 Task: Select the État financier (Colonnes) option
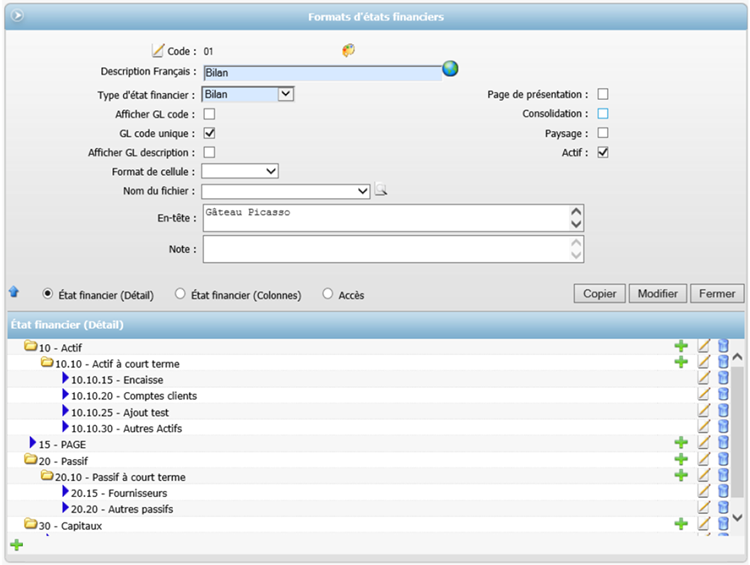point(180,295)
